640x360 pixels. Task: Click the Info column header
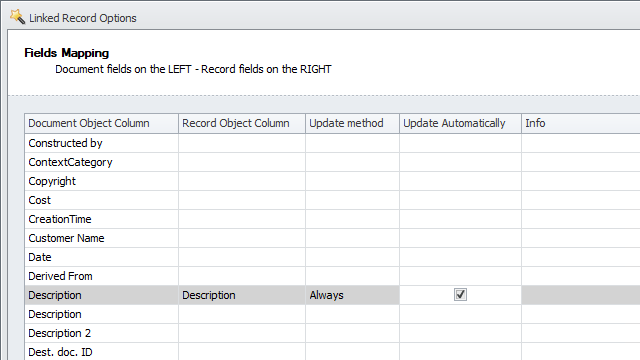click(x=580, y=123)
